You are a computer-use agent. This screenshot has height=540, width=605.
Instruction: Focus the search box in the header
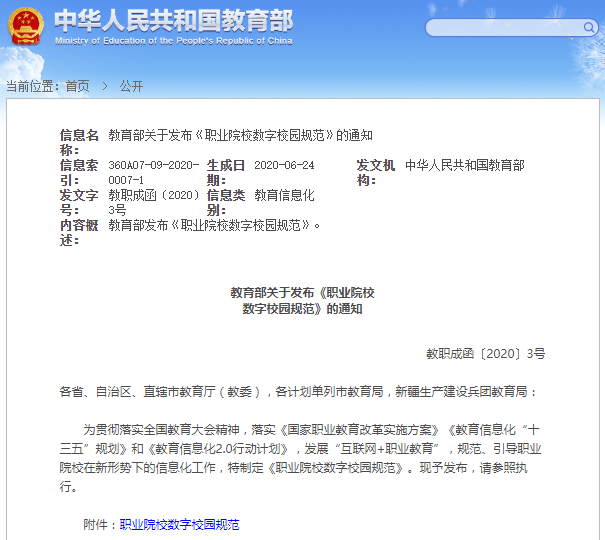tap(500, 27)
